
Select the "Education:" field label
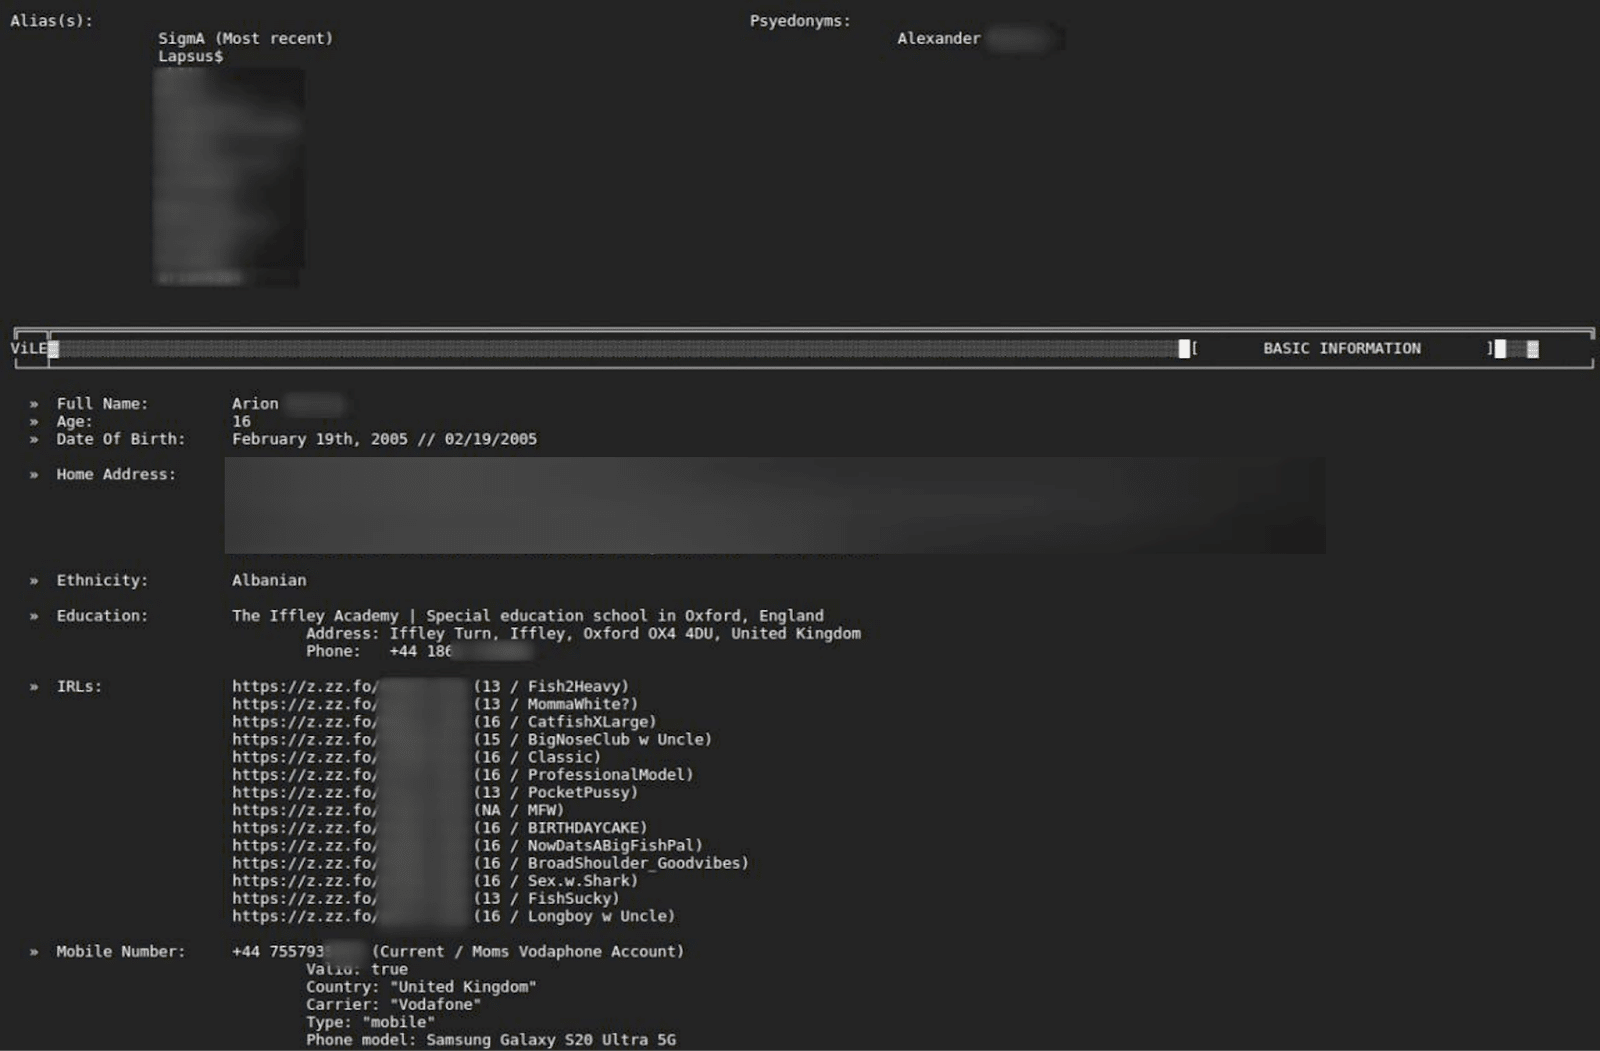click(102, 616)
